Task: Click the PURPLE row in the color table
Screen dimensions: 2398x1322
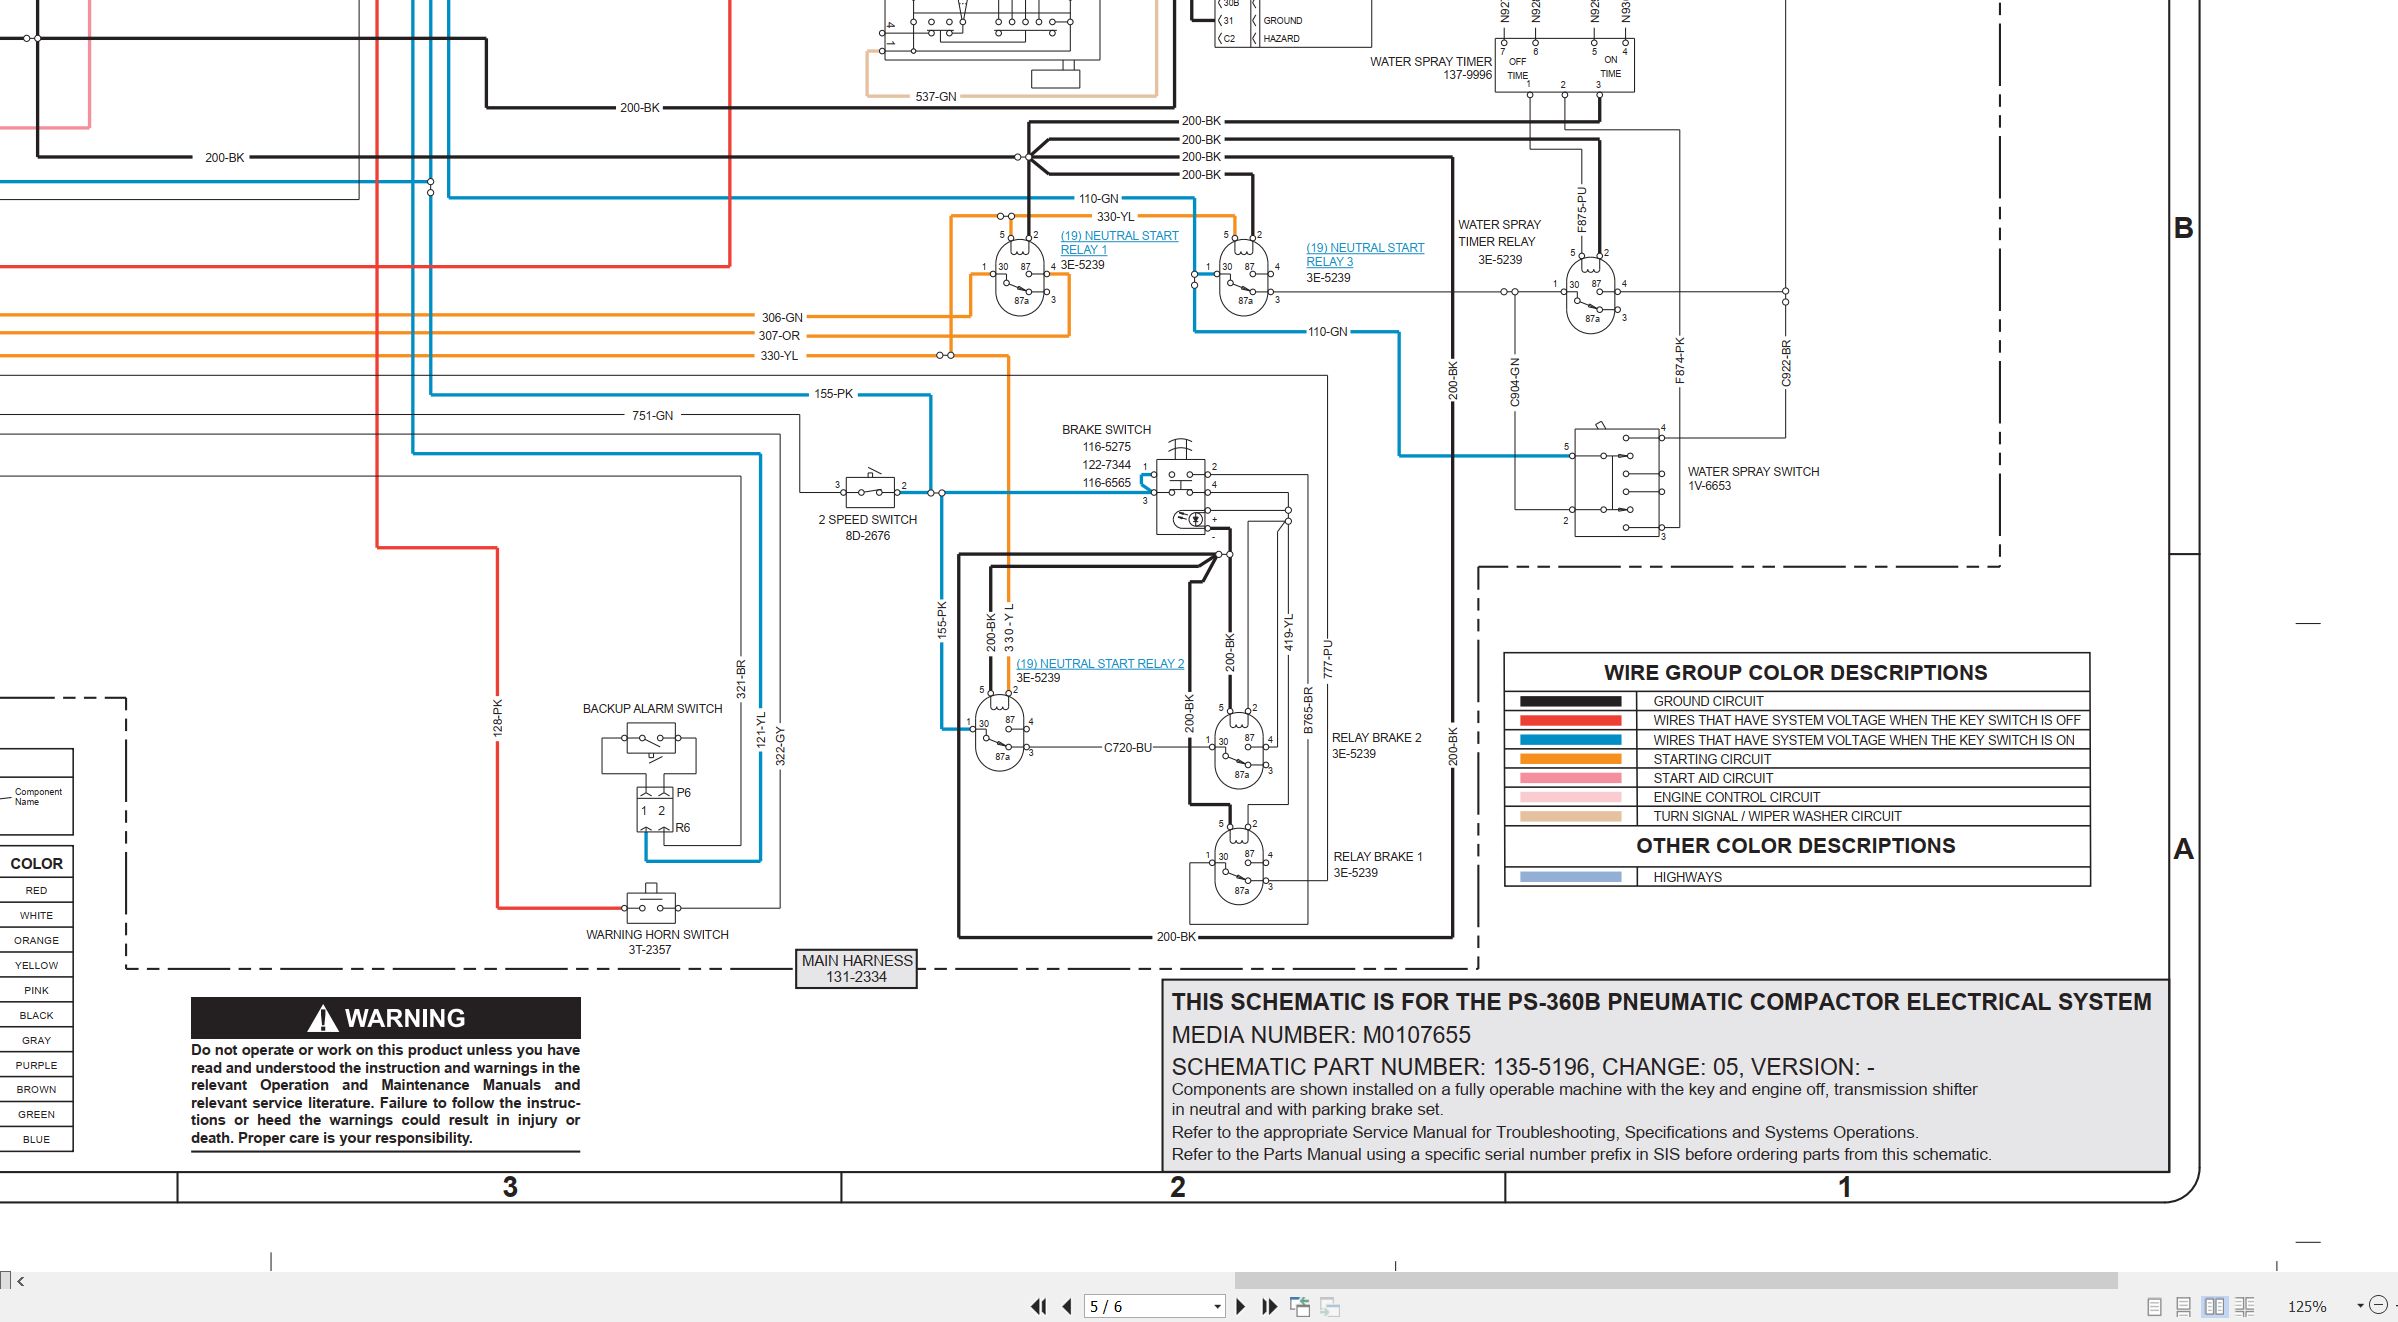Action: tap(36, 1065)
